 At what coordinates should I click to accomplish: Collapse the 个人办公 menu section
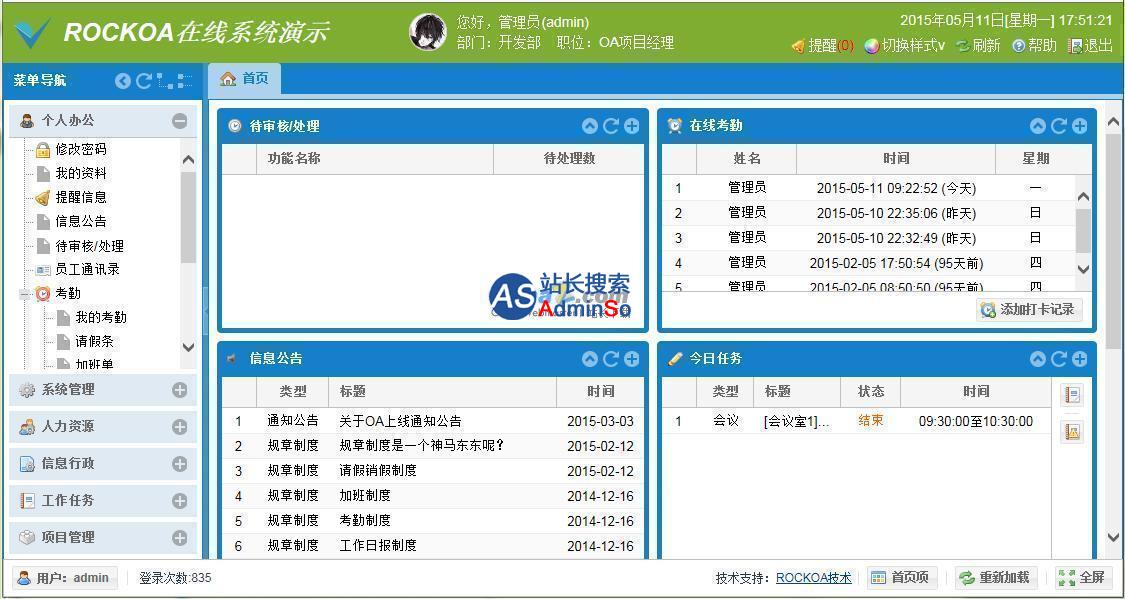(179, 121)
